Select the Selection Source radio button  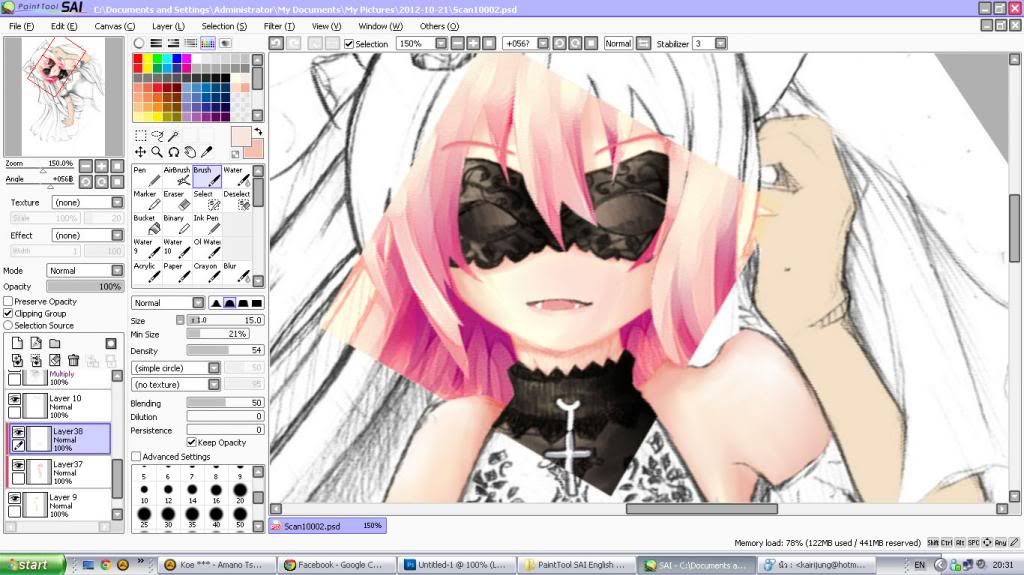coord(8,325)
